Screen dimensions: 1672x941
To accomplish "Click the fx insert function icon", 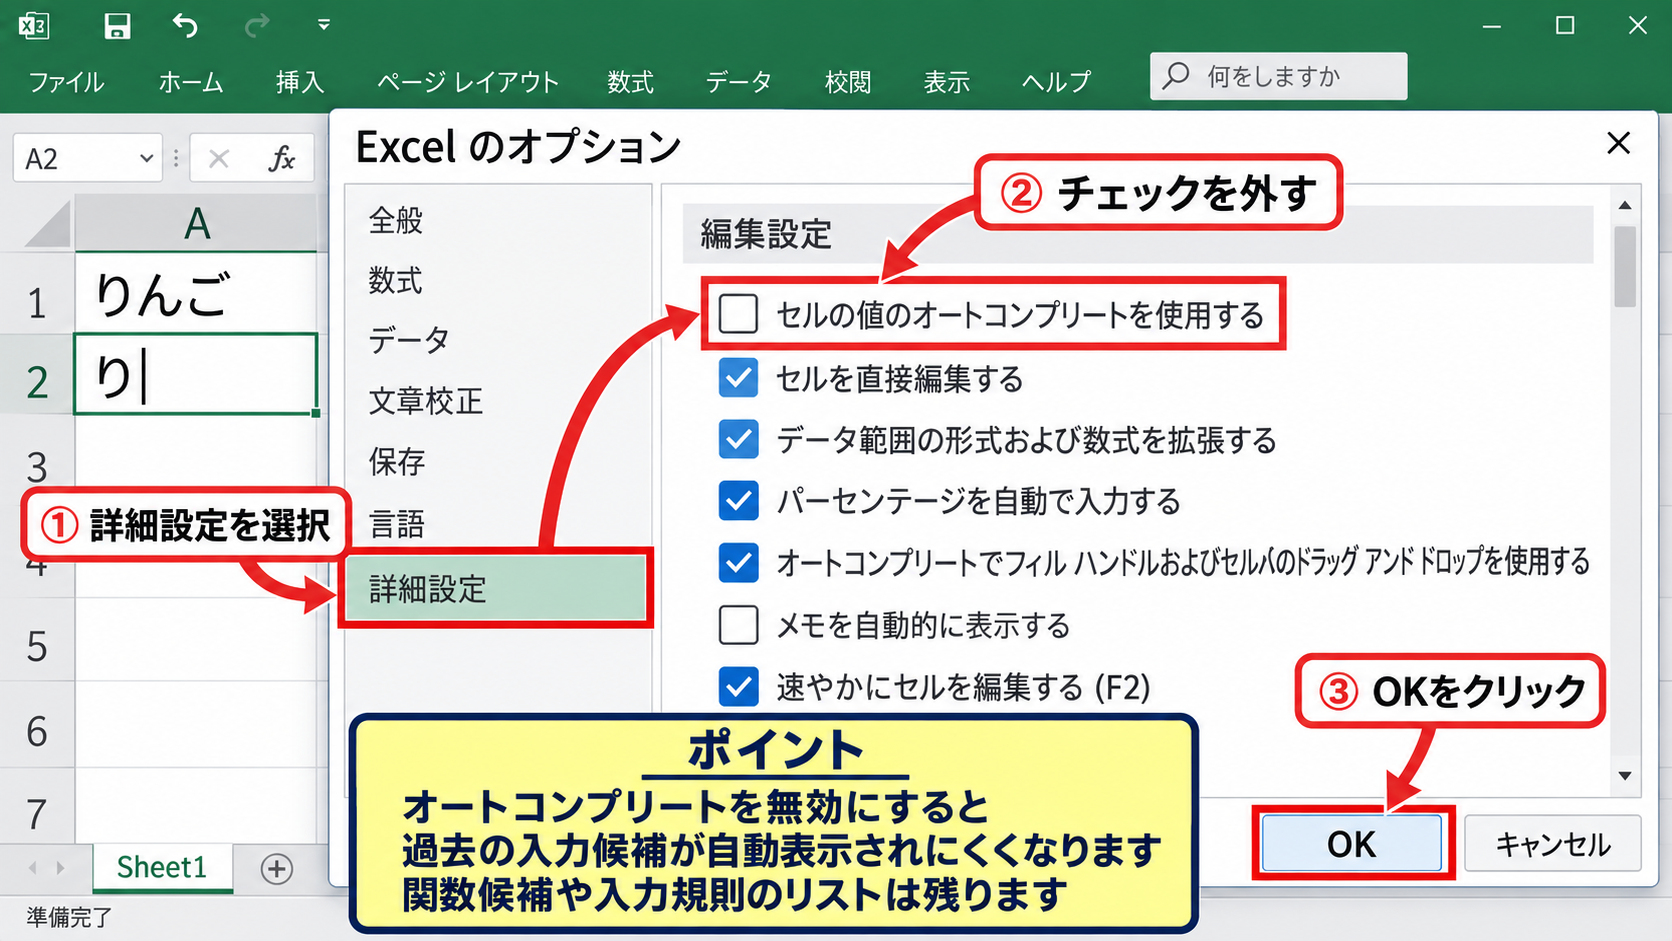I will click(282, 158).
